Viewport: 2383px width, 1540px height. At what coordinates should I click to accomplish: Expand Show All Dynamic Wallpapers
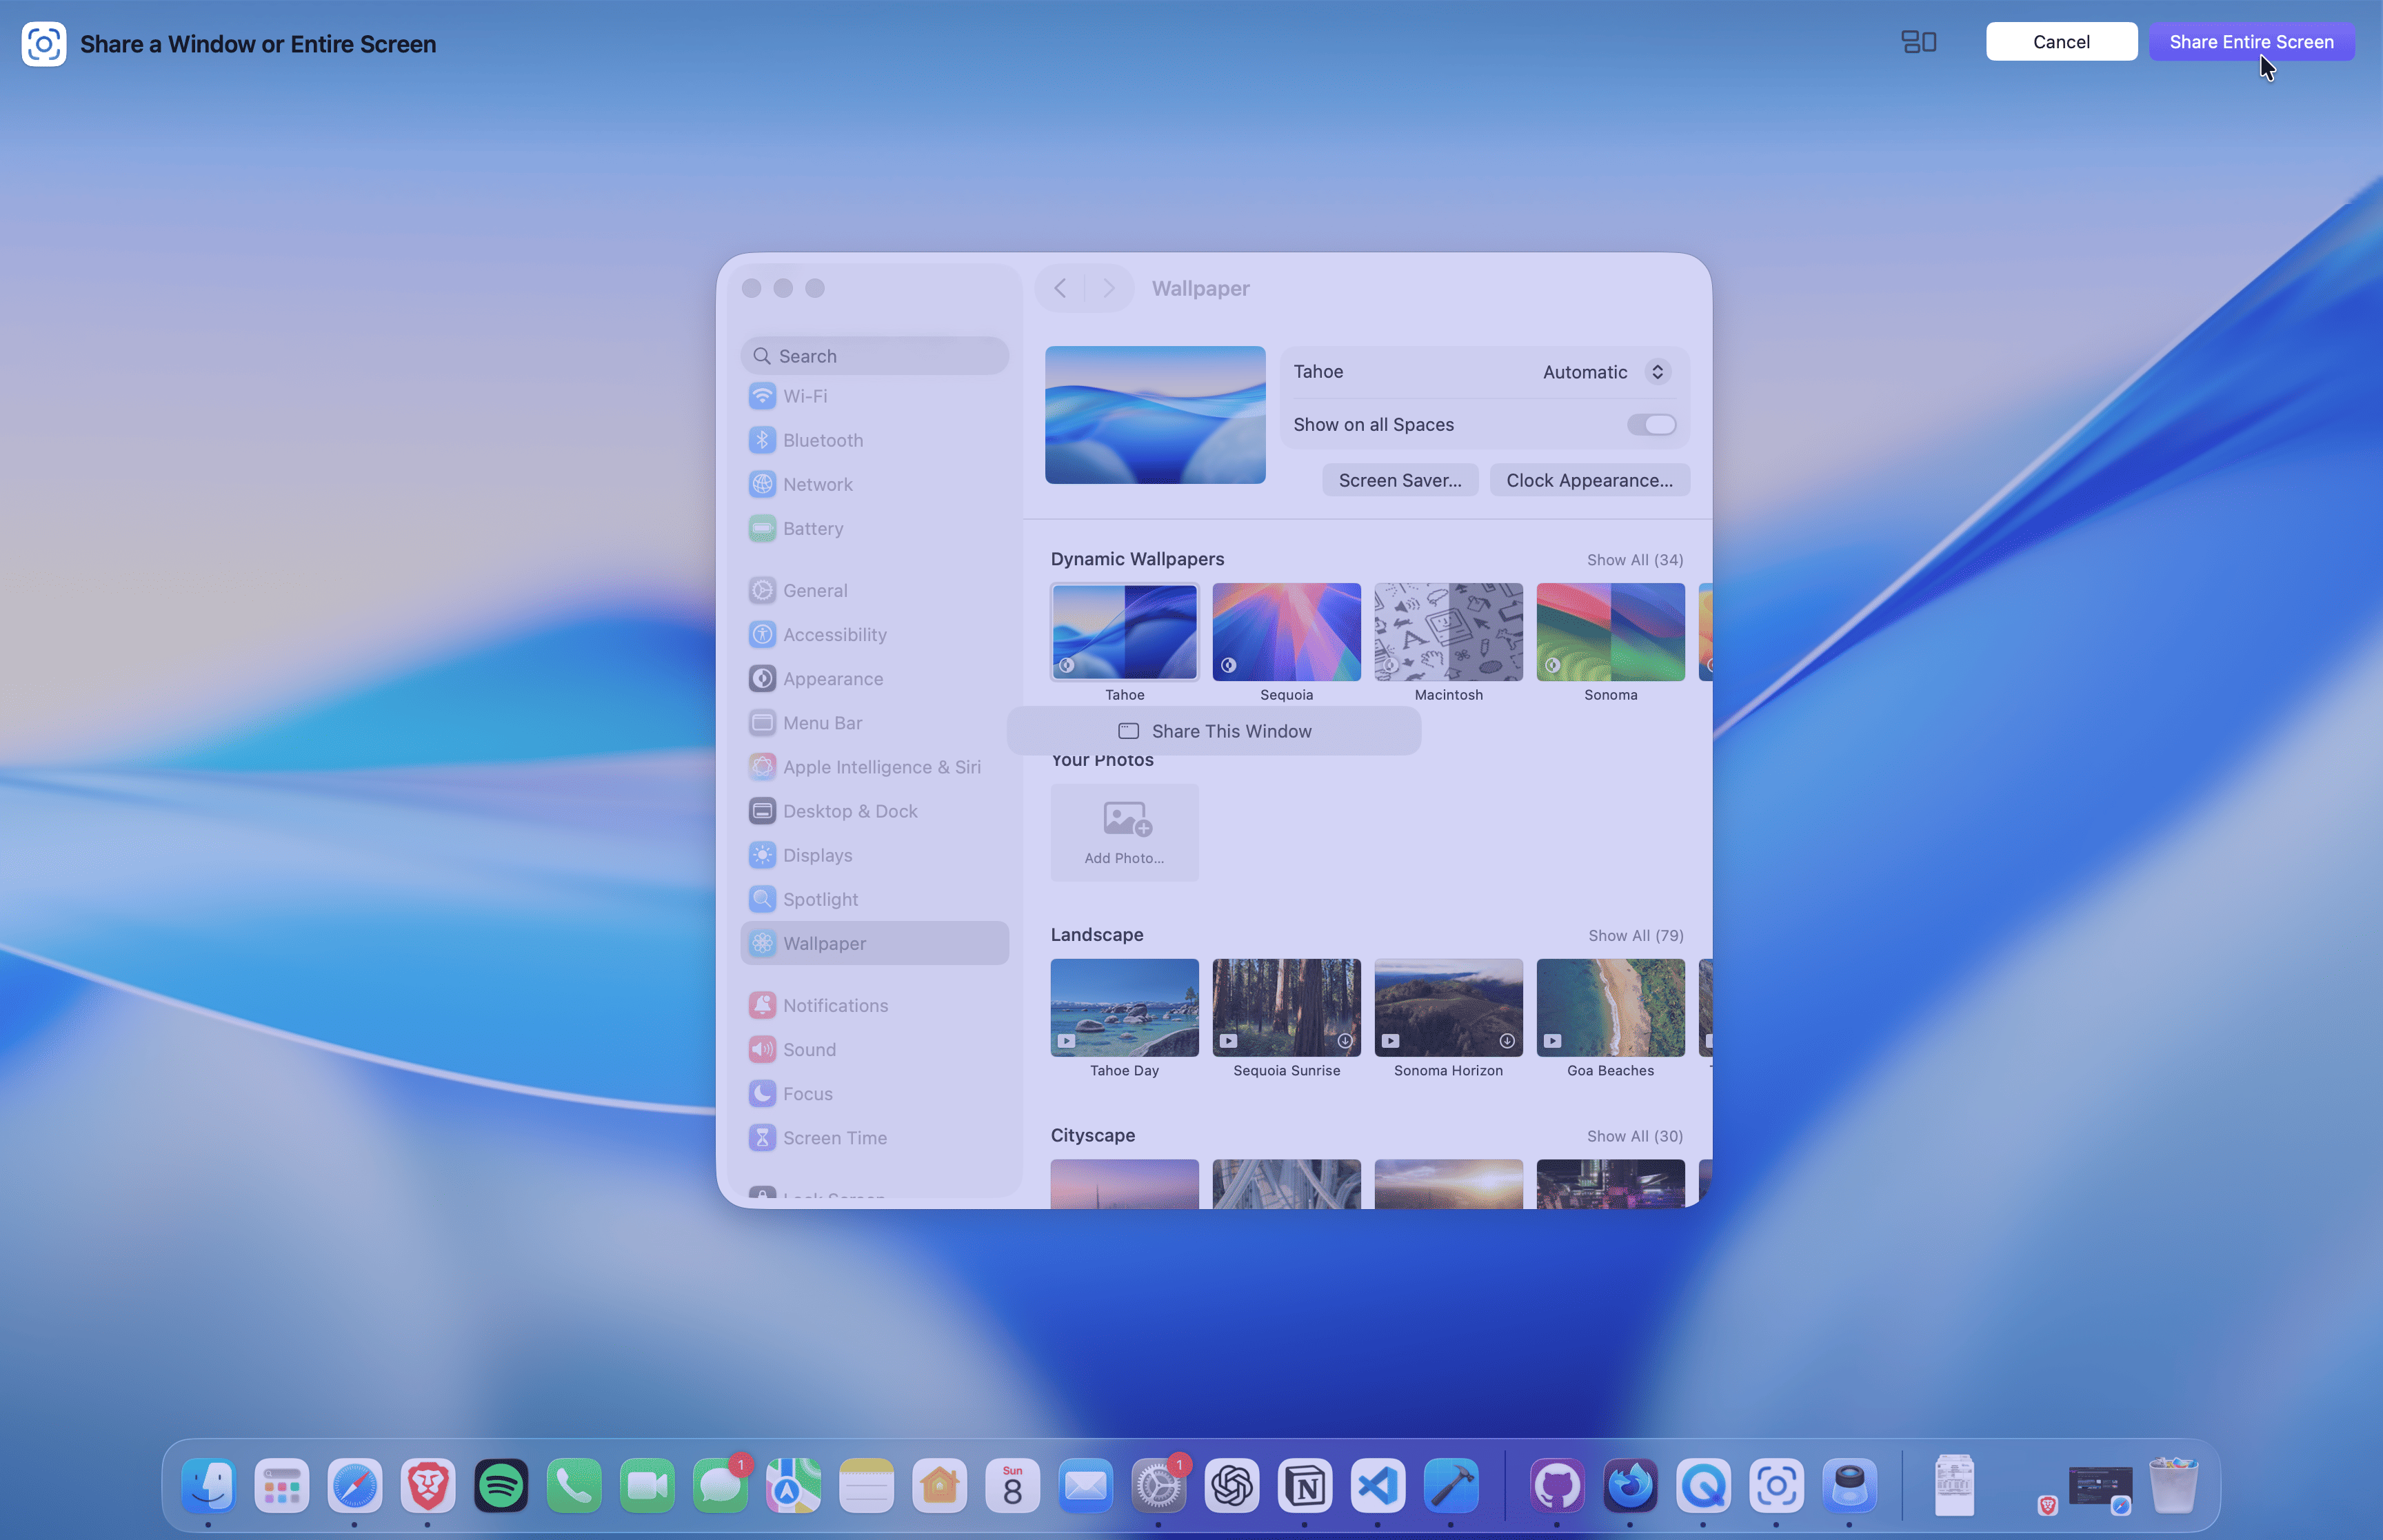coord(1634,559)
